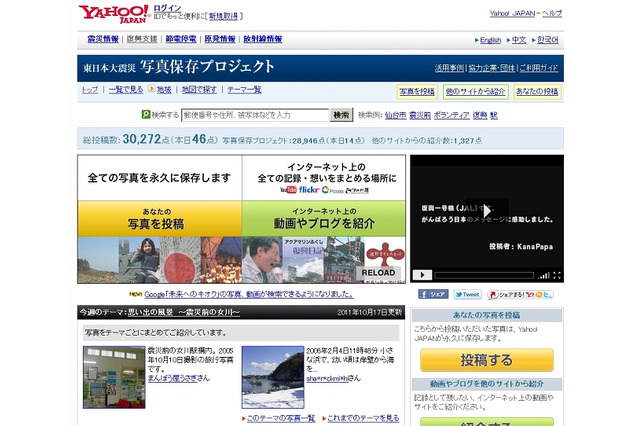Open the ご利用ガイド header link

tap(539, 68)
